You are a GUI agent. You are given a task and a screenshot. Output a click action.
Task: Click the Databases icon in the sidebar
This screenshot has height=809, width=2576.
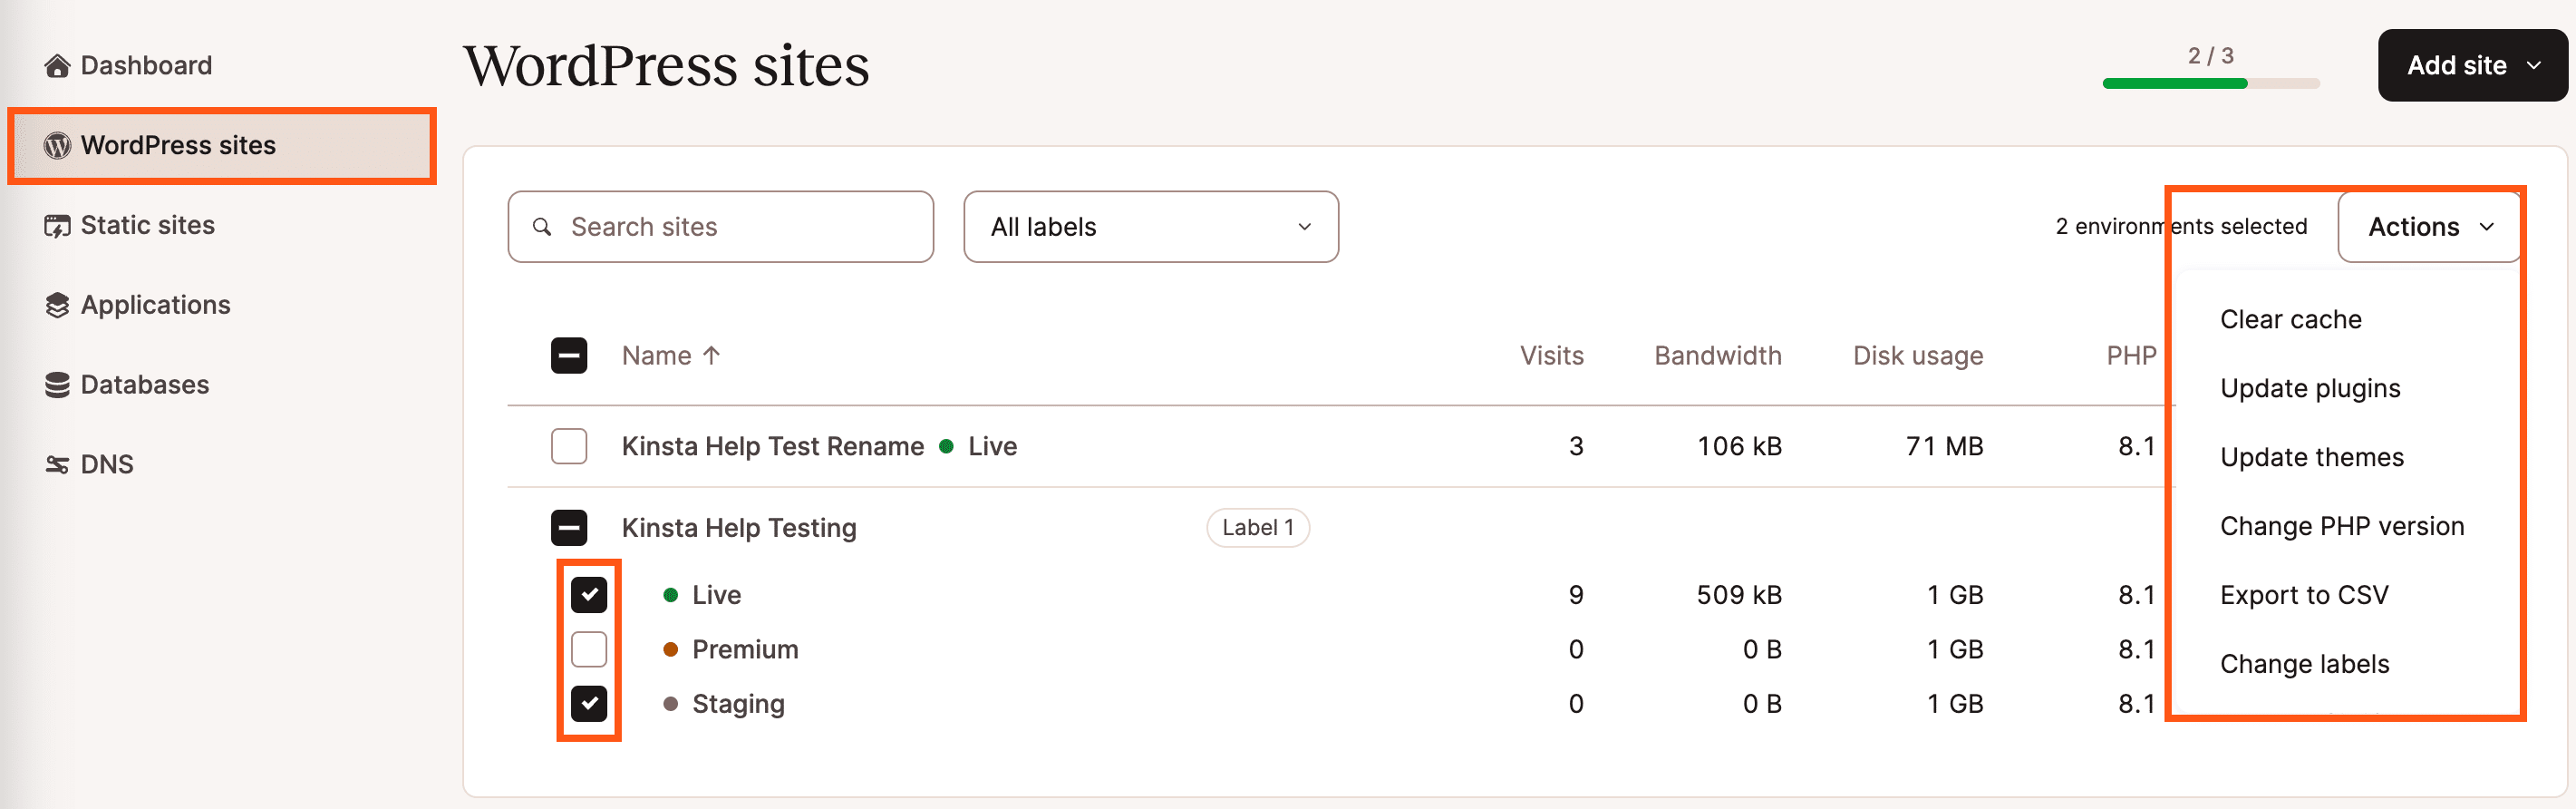(56, 383)
